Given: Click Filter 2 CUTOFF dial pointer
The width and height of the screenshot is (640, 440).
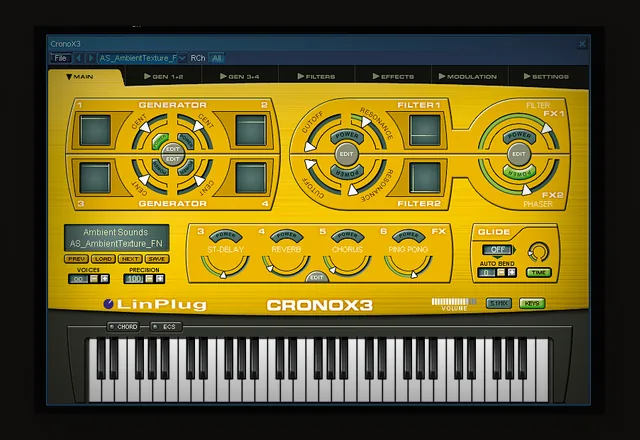Looking at the screenshot, I should pyautogui.click(x=311, y=164).
